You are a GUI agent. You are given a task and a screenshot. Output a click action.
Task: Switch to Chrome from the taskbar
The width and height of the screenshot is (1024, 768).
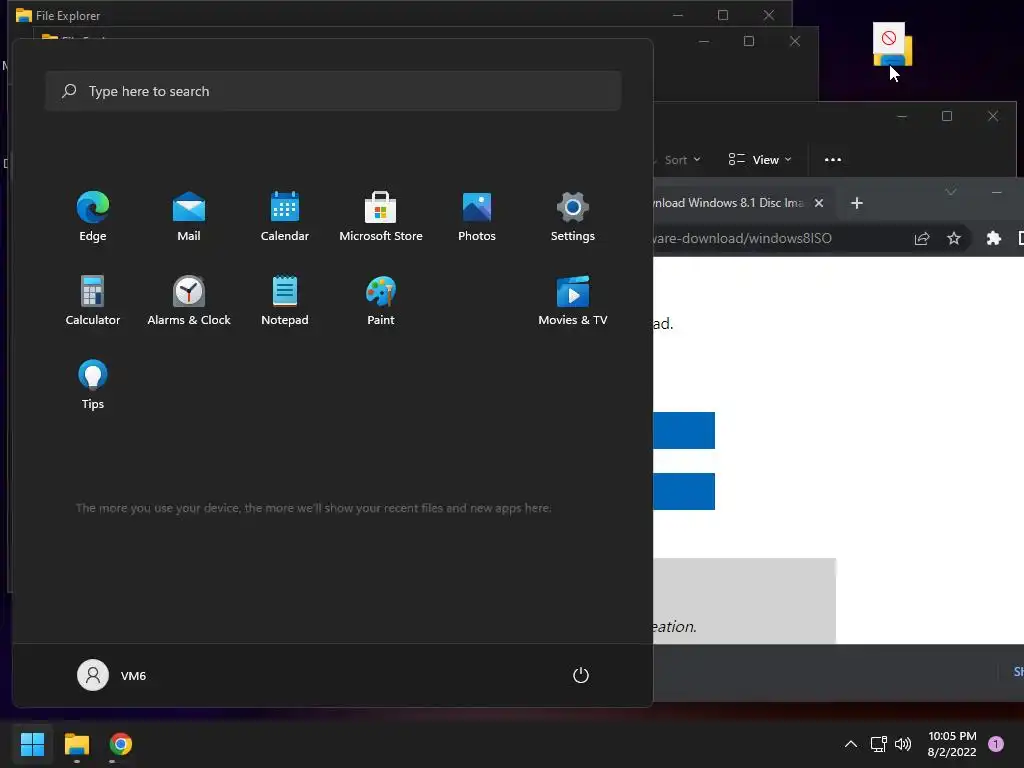[x=121, y=744]
